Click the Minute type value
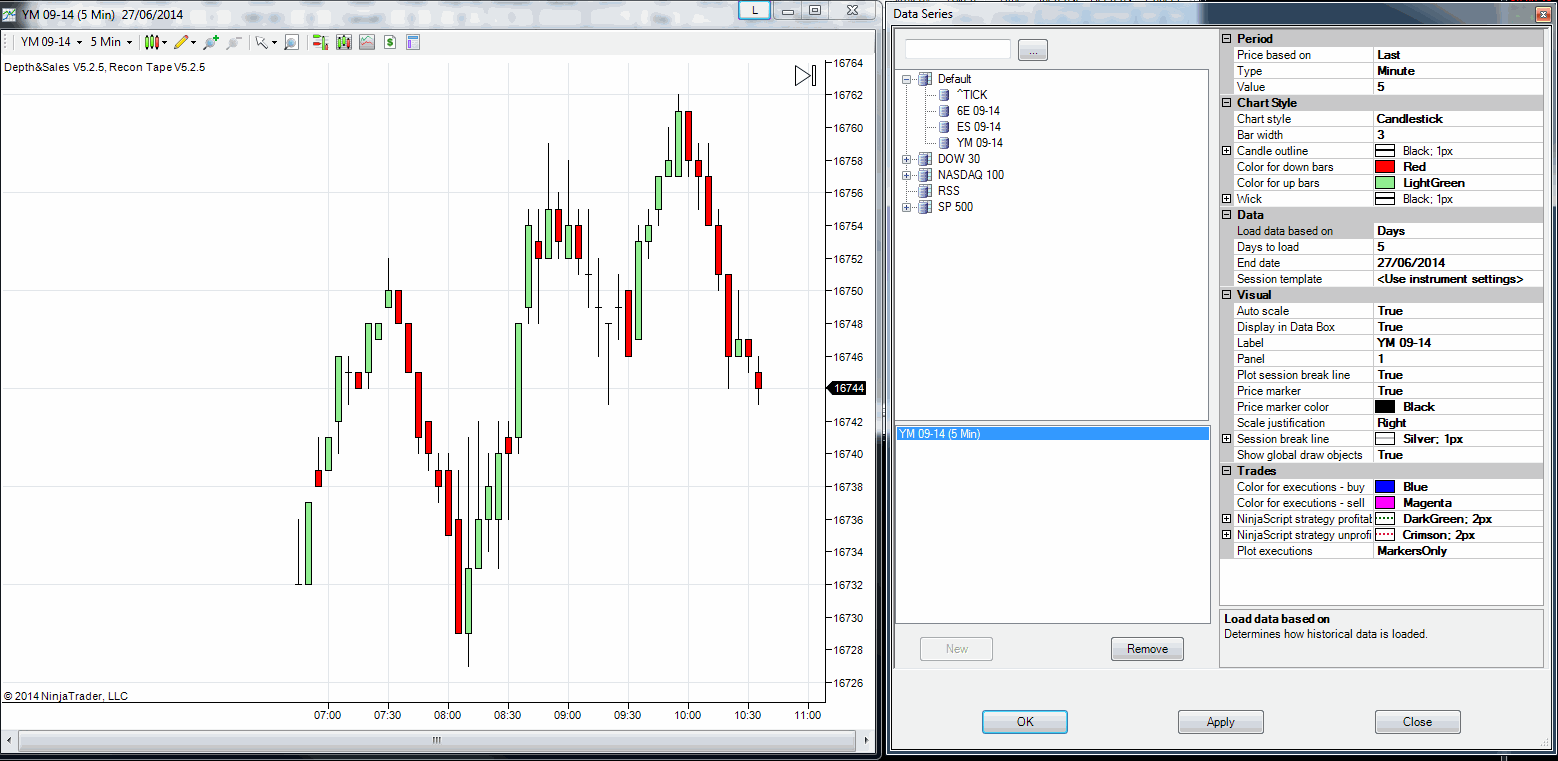 (1459, 71)
